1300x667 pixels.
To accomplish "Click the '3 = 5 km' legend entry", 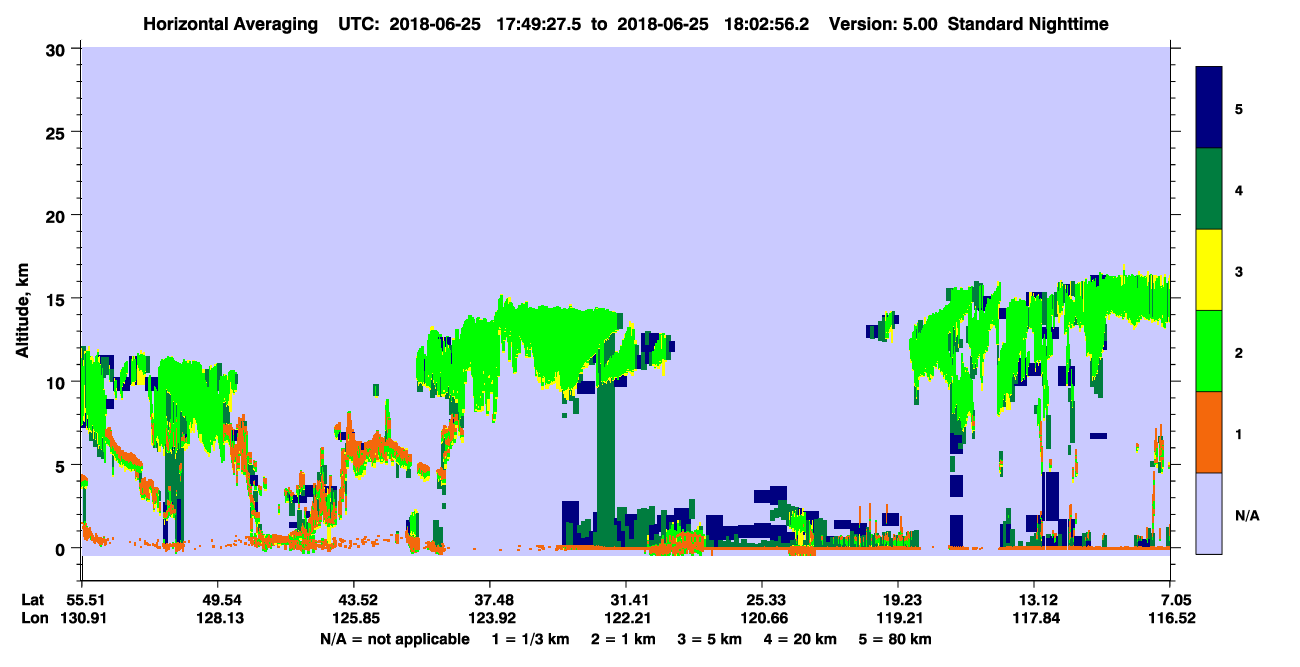I will point(711,639).
